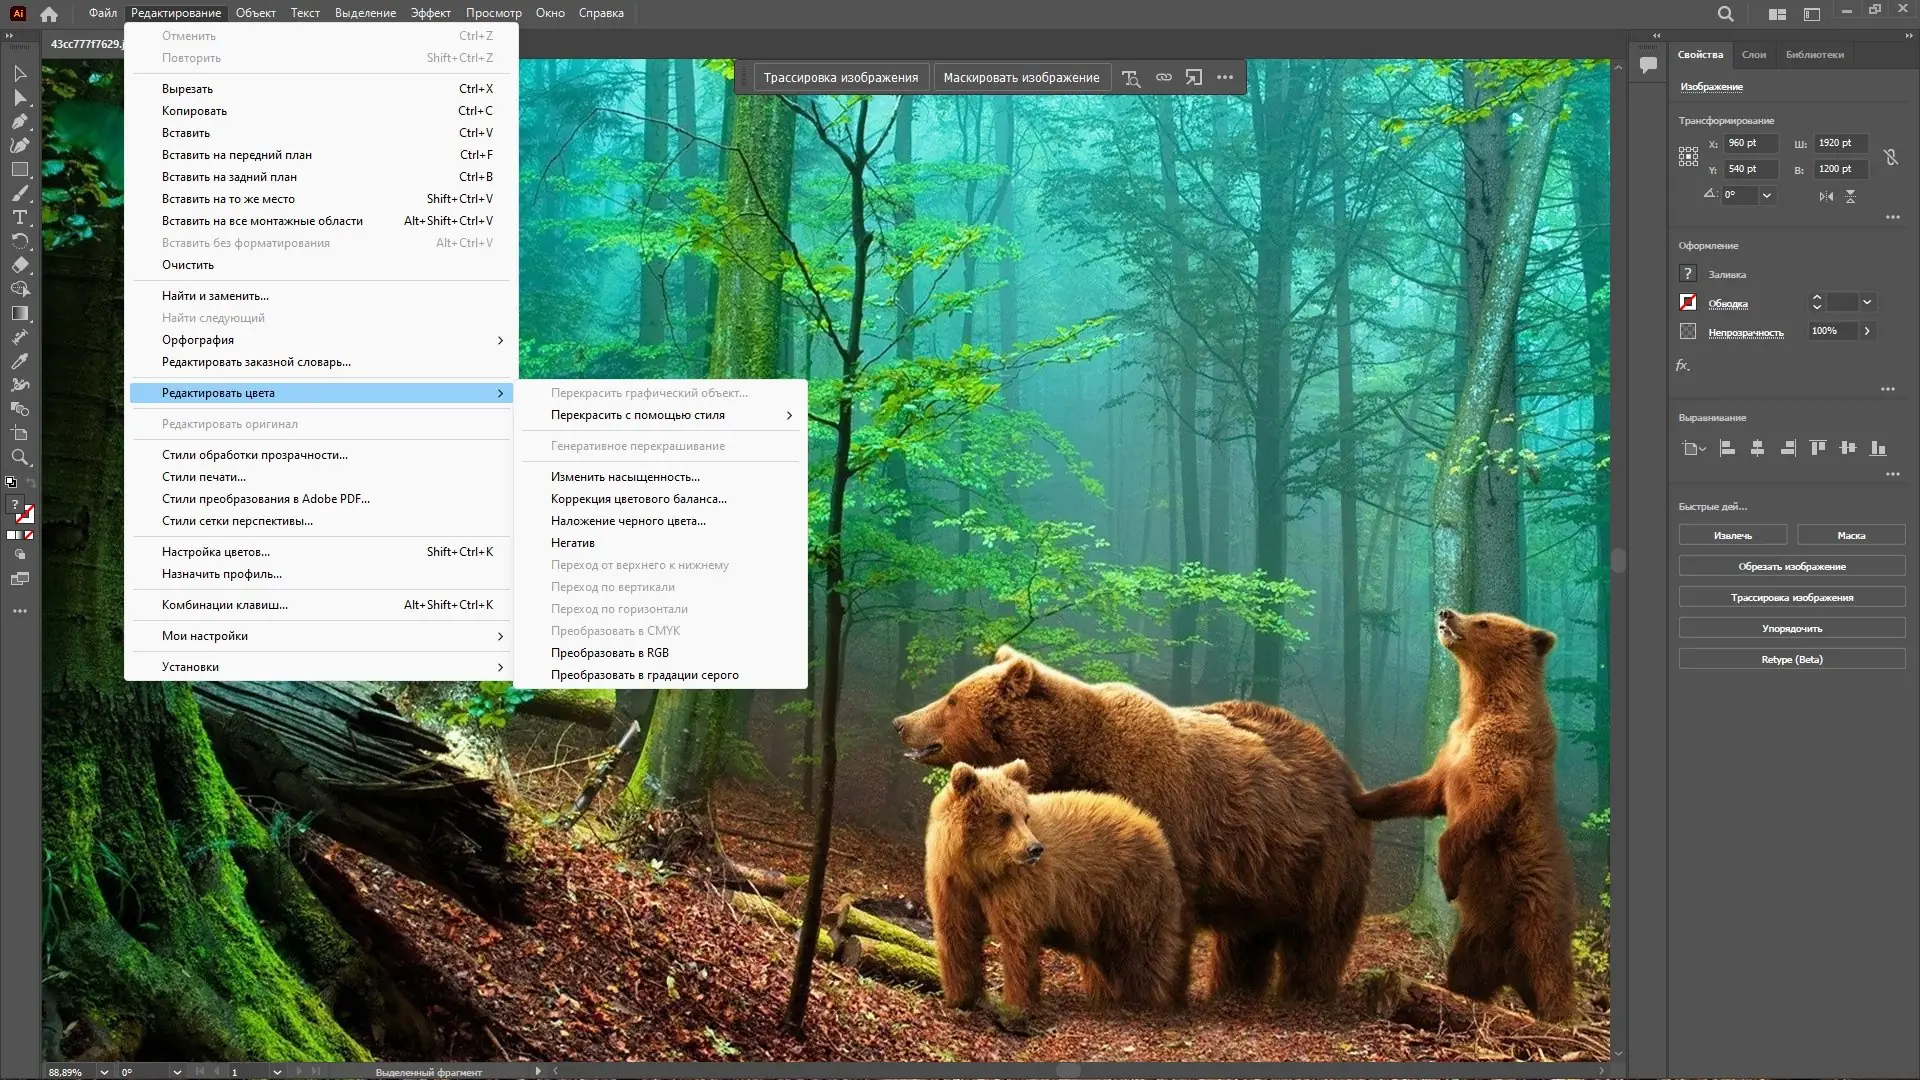Align selection to horizontal center

point(1757,448)
